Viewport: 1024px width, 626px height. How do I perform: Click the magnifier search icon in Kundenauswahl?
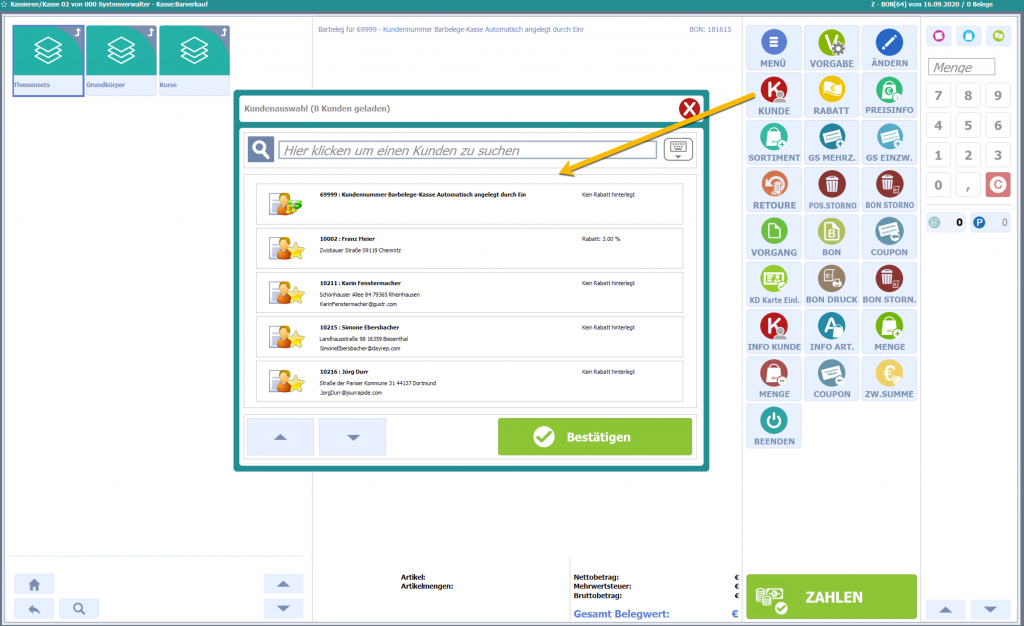(261, 150)
